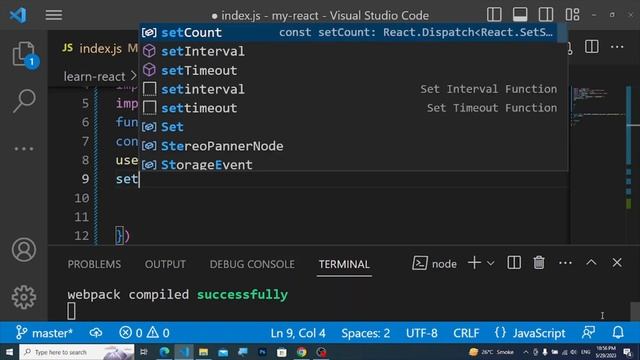Viewport: 640px width, 360px height.
Task: Choose the StereoPannerNode suggestion
Action: [x=353, y=146]
